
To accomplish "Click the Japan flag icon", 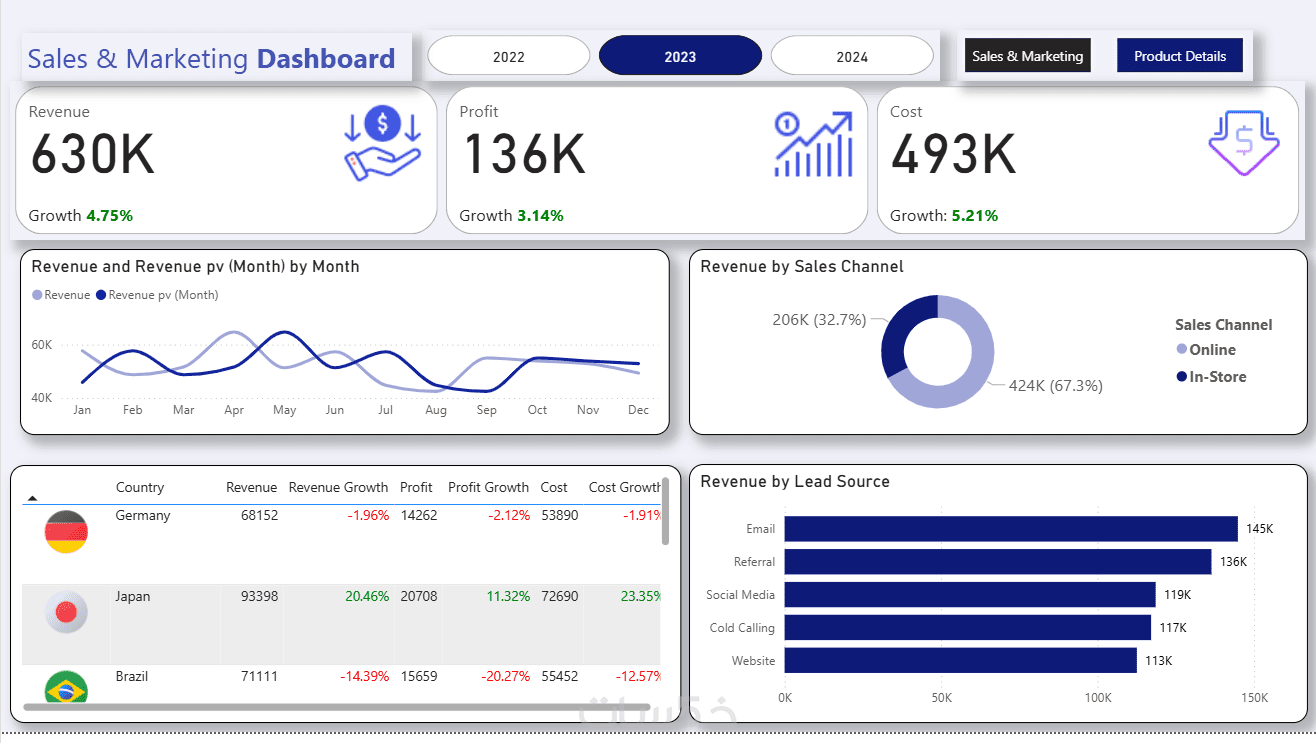I will (x=67, y=612).
